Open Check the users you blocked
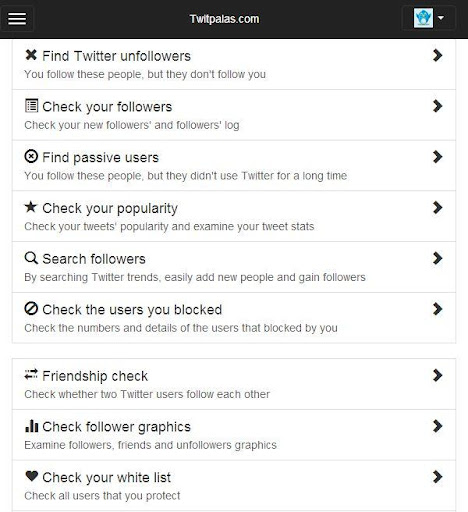This screenshot has width=468, height=512. click(234, 318)
